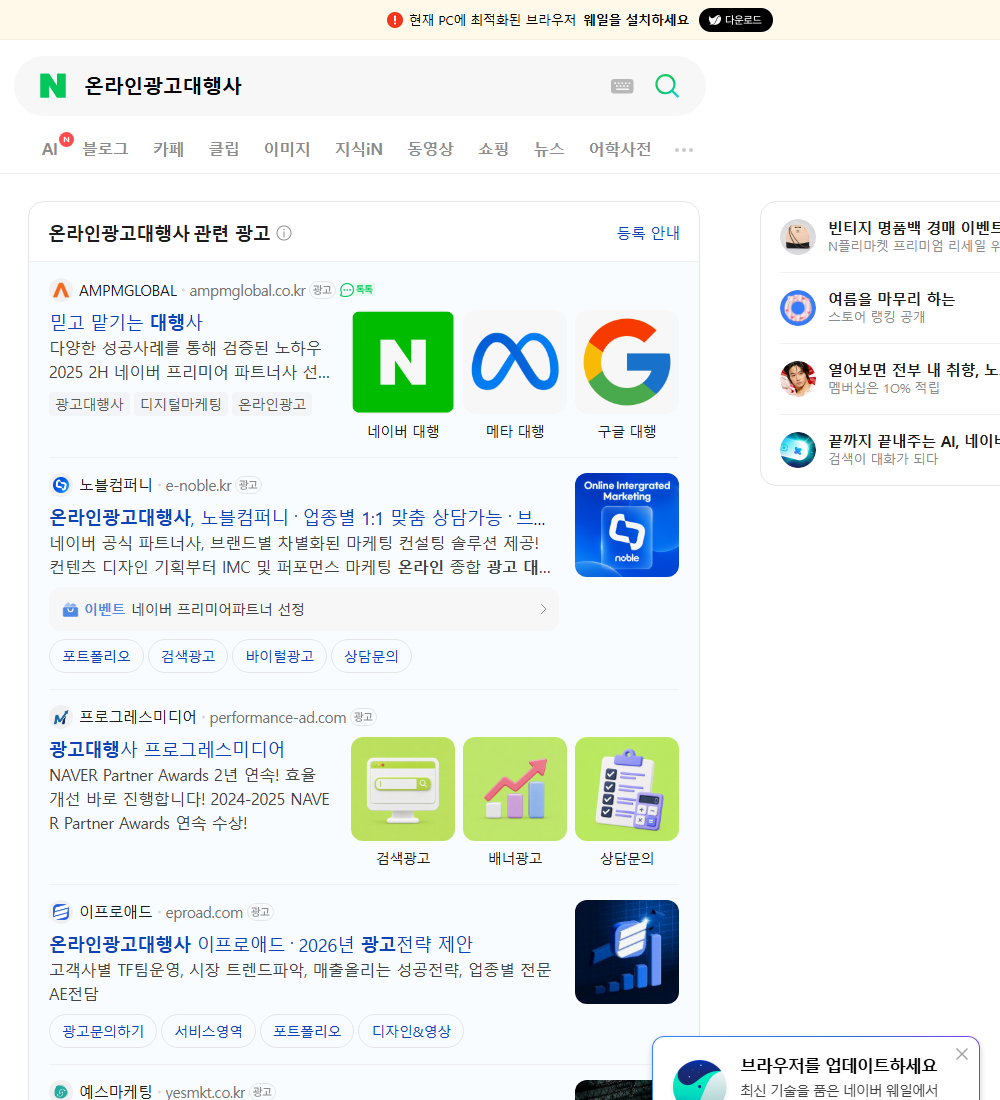Open the eproad.com URL link
The width and height of the screenshot is (1000, 1100).
204,913
